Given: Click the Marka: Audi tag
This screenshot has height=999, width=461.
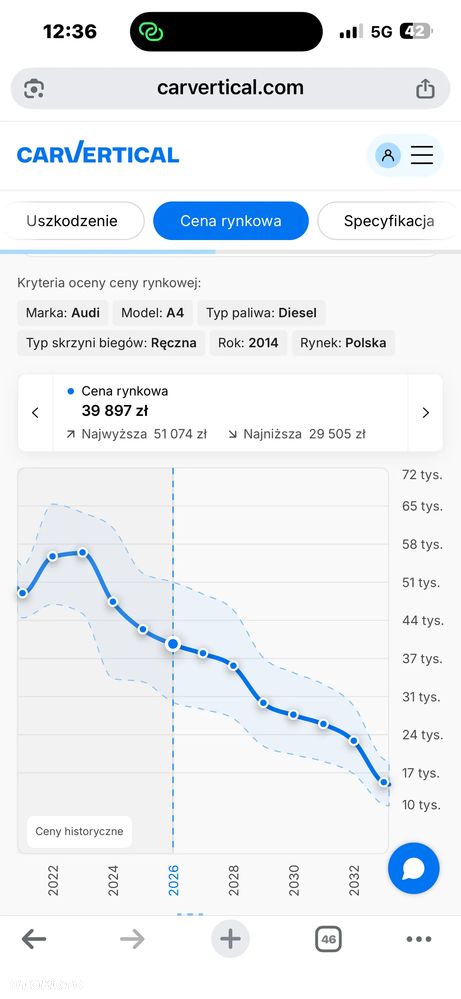Looking at the screenshot, I should pyautogui.click(x=63, y=313).
